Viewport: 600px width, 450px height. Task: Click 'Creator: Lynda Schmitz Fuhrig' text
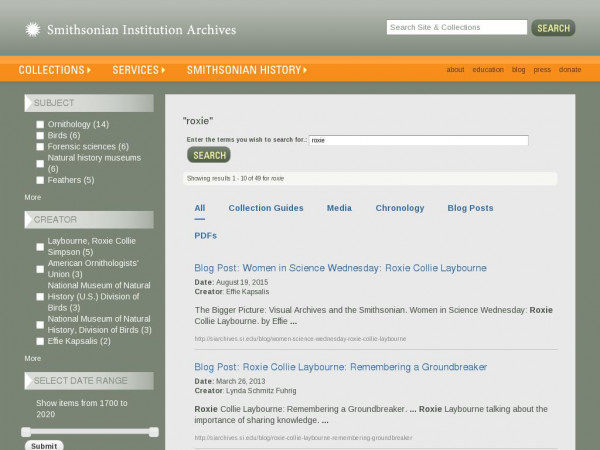click(x=245, y=391)
